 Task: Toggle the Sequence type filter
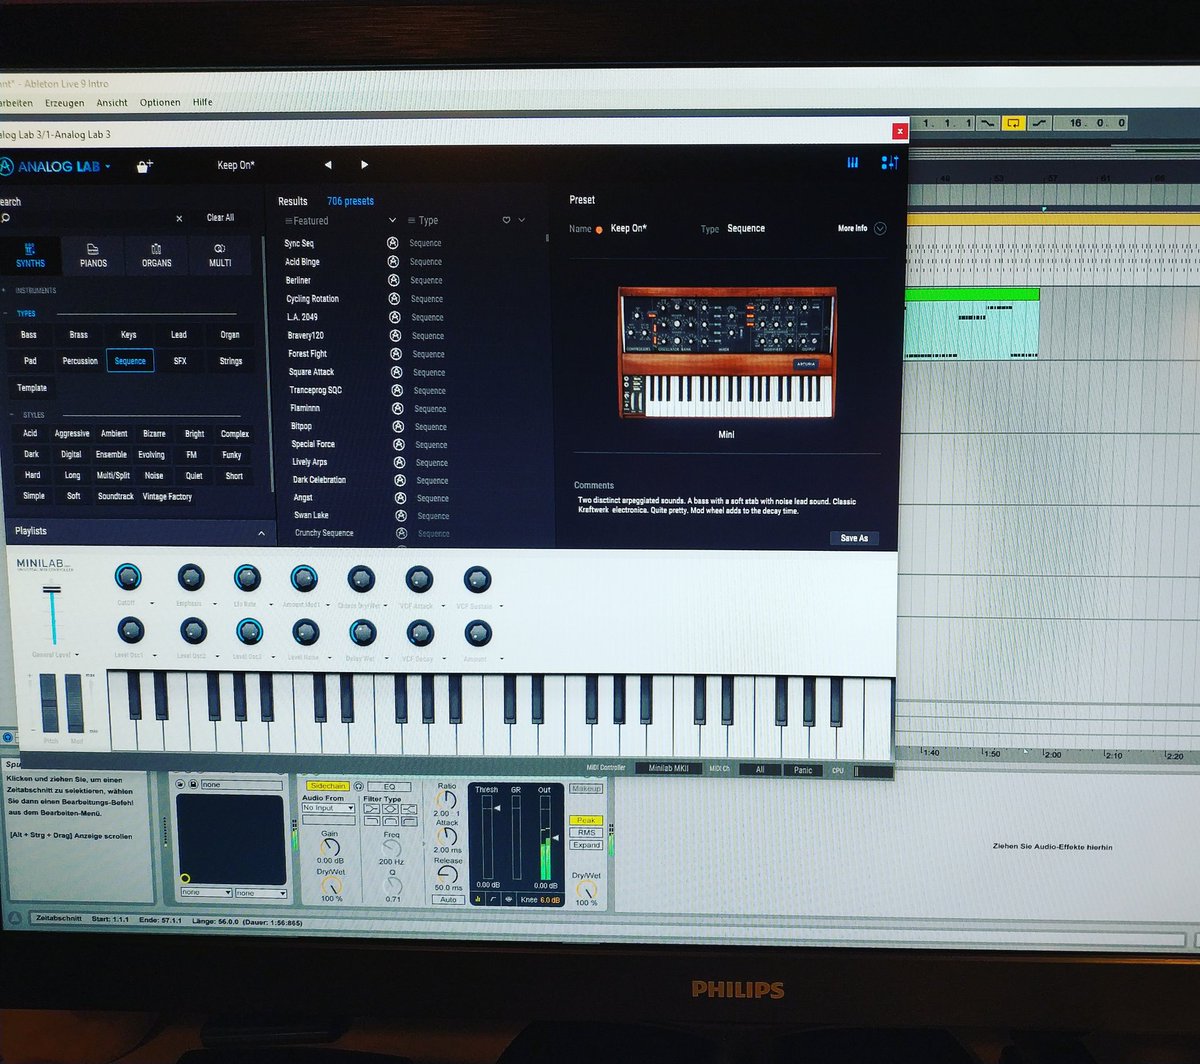[130, 361]
